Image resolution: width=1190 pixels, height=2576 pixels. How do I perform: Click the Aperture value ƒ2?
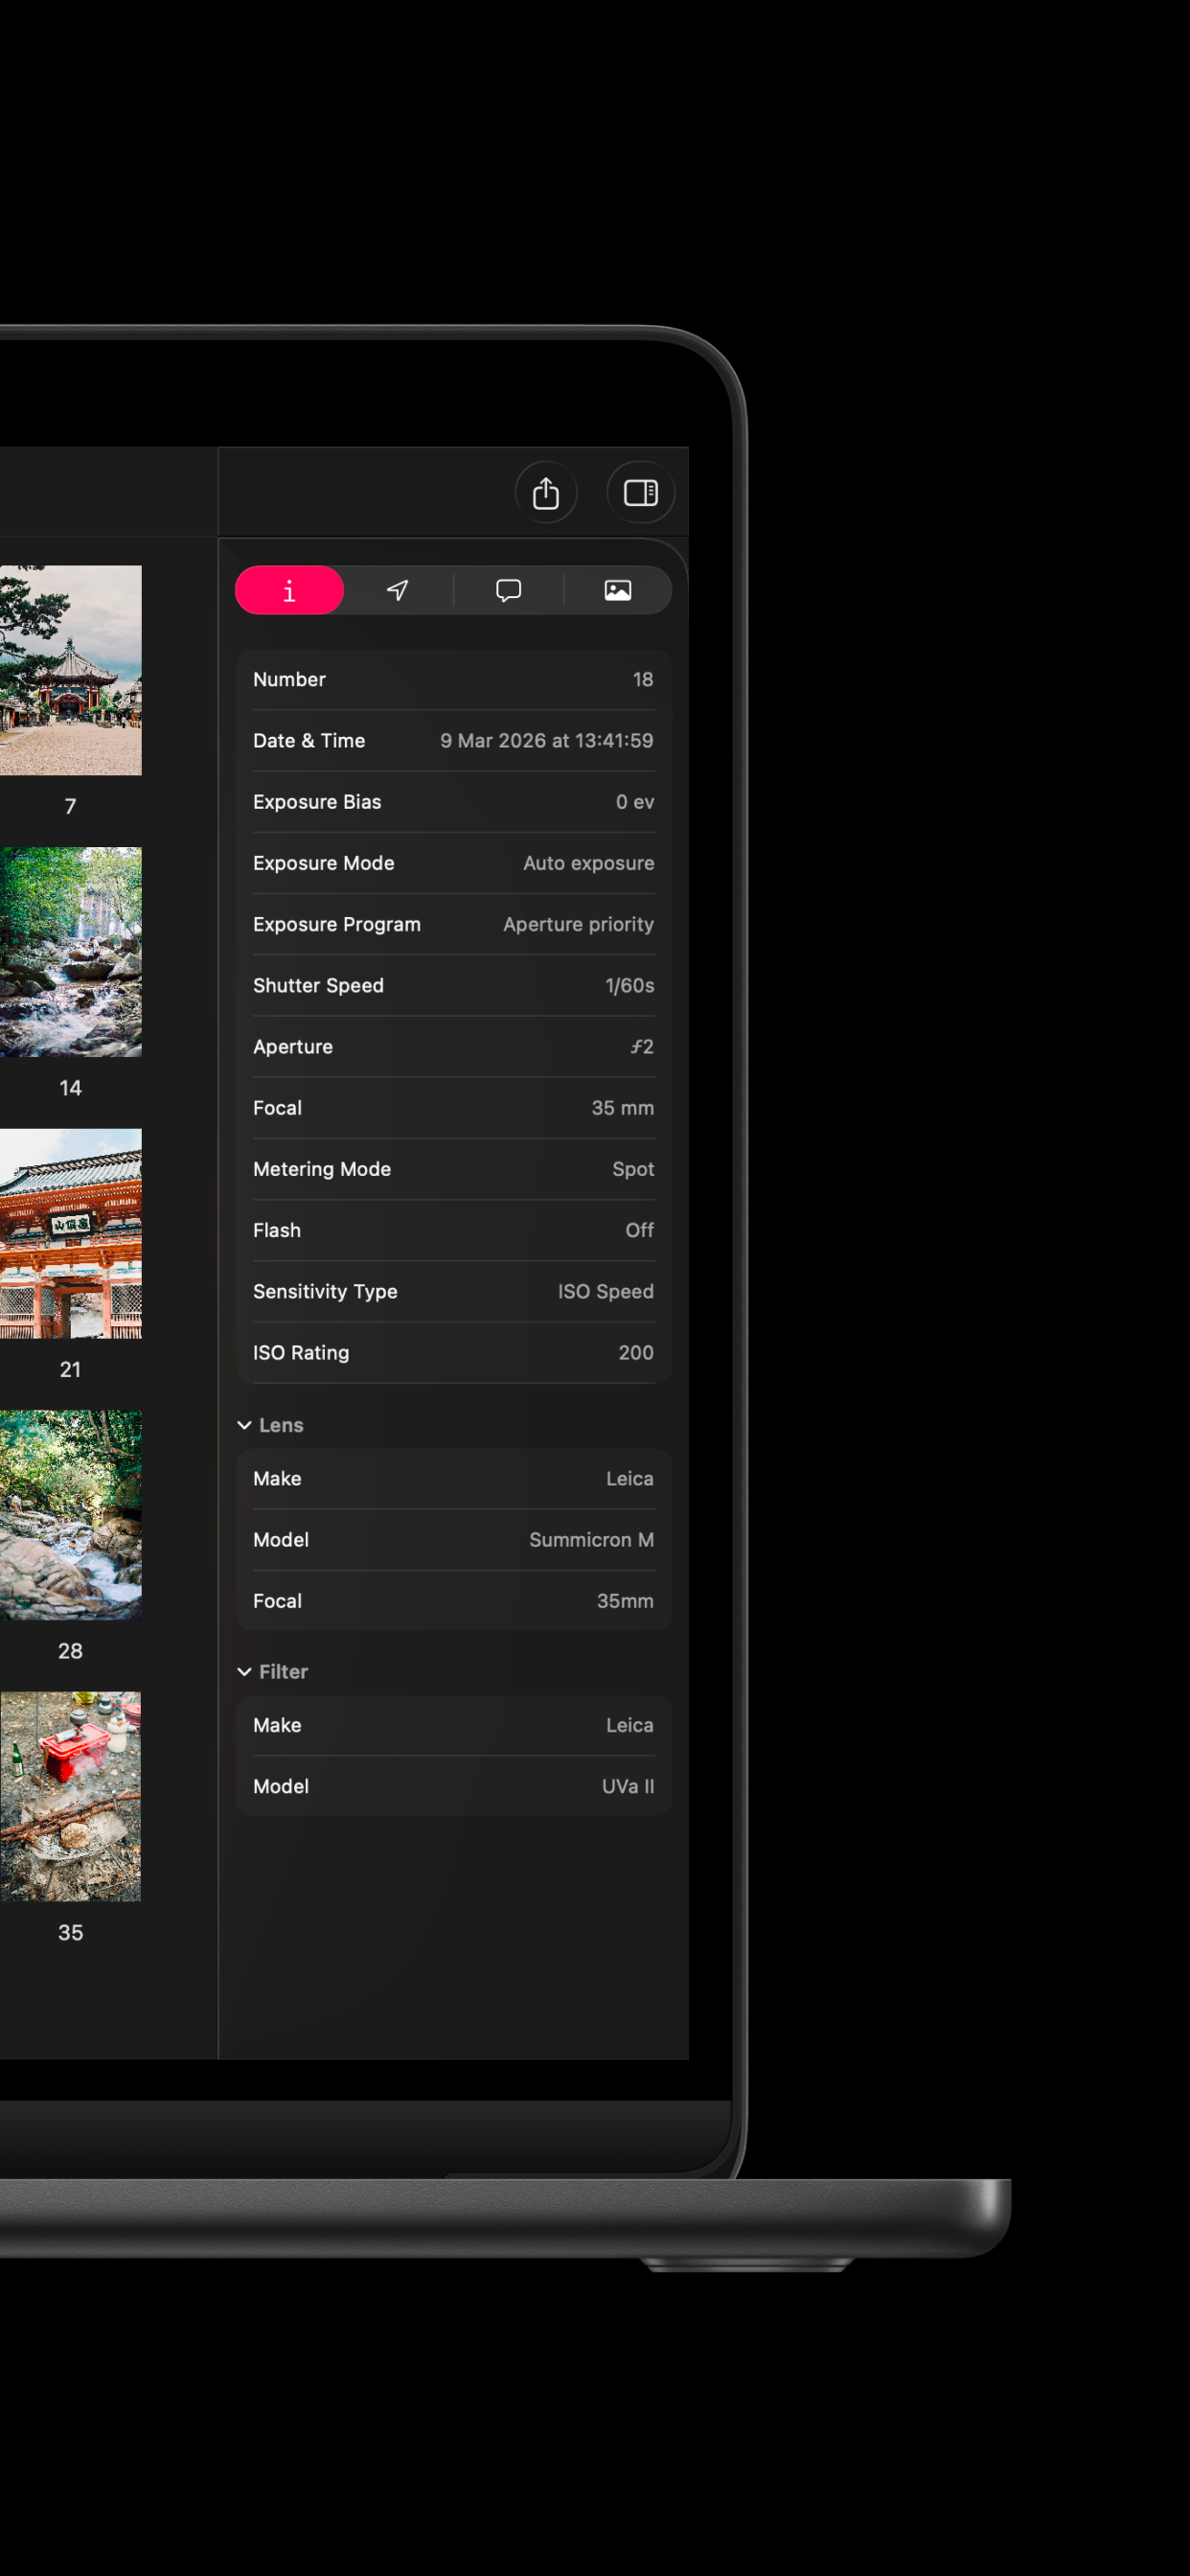coord(642,1047)
